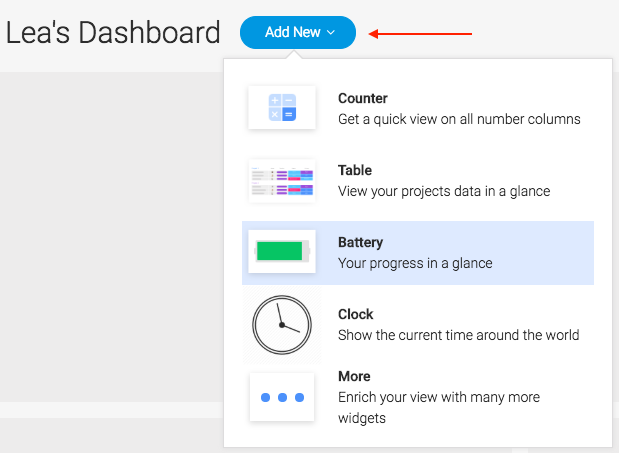Image resolution: width=619 pixels, height=453 pixels.
Task: Select the highlighted Battery option
Action: point(418,253)
